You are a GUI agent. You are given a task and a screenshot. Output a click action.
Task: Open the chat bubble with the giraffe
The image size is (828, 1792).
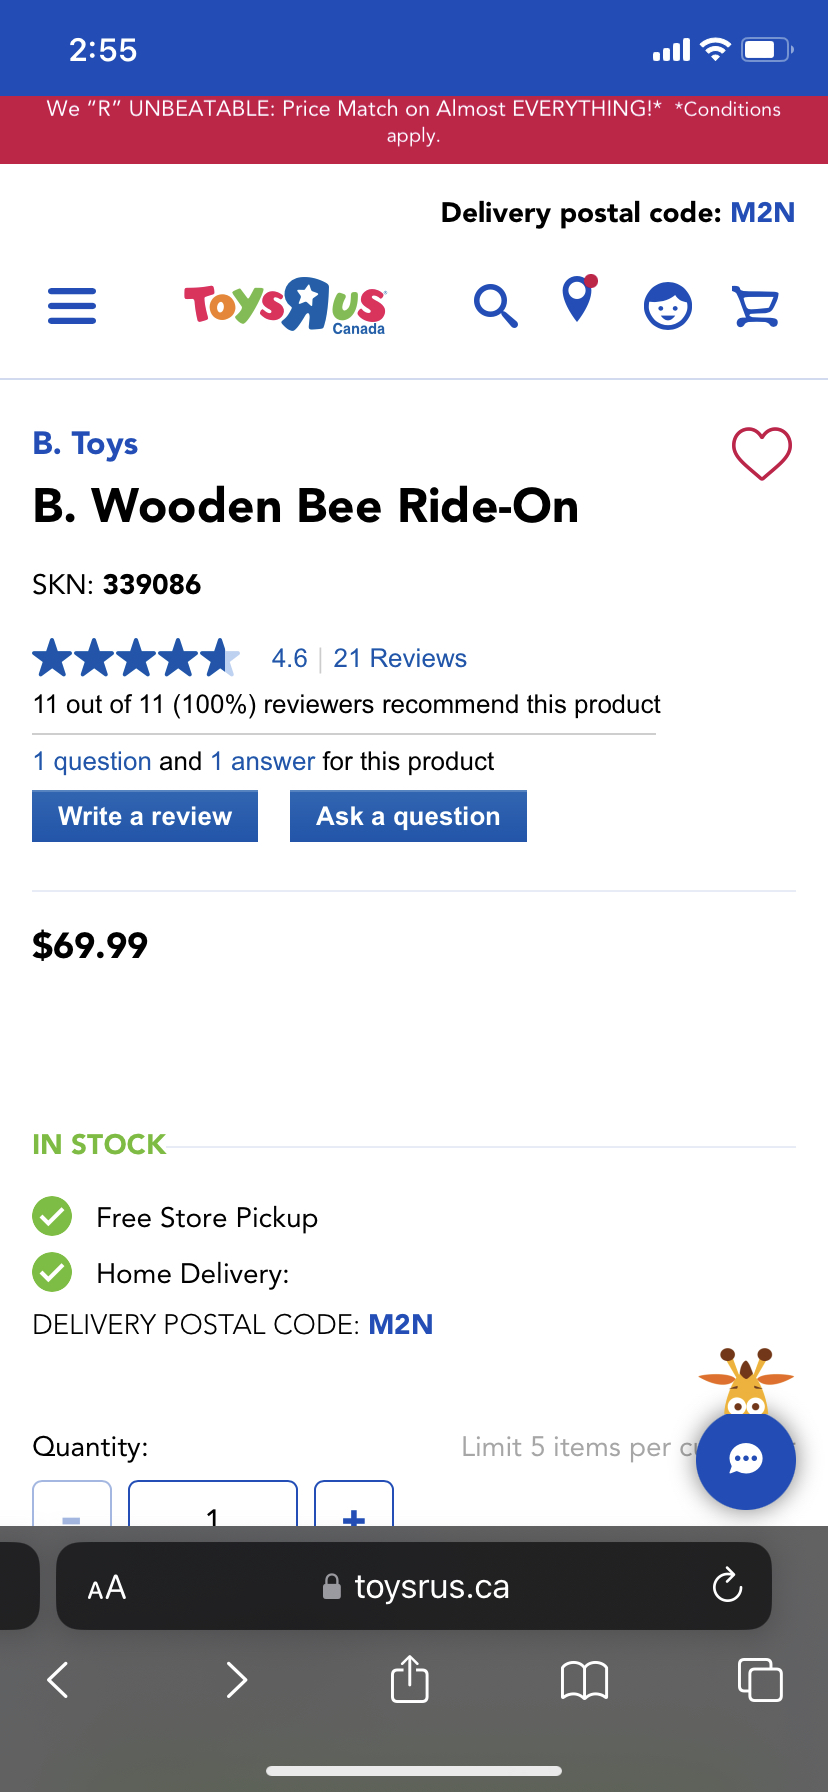(x=745, y=1460)
